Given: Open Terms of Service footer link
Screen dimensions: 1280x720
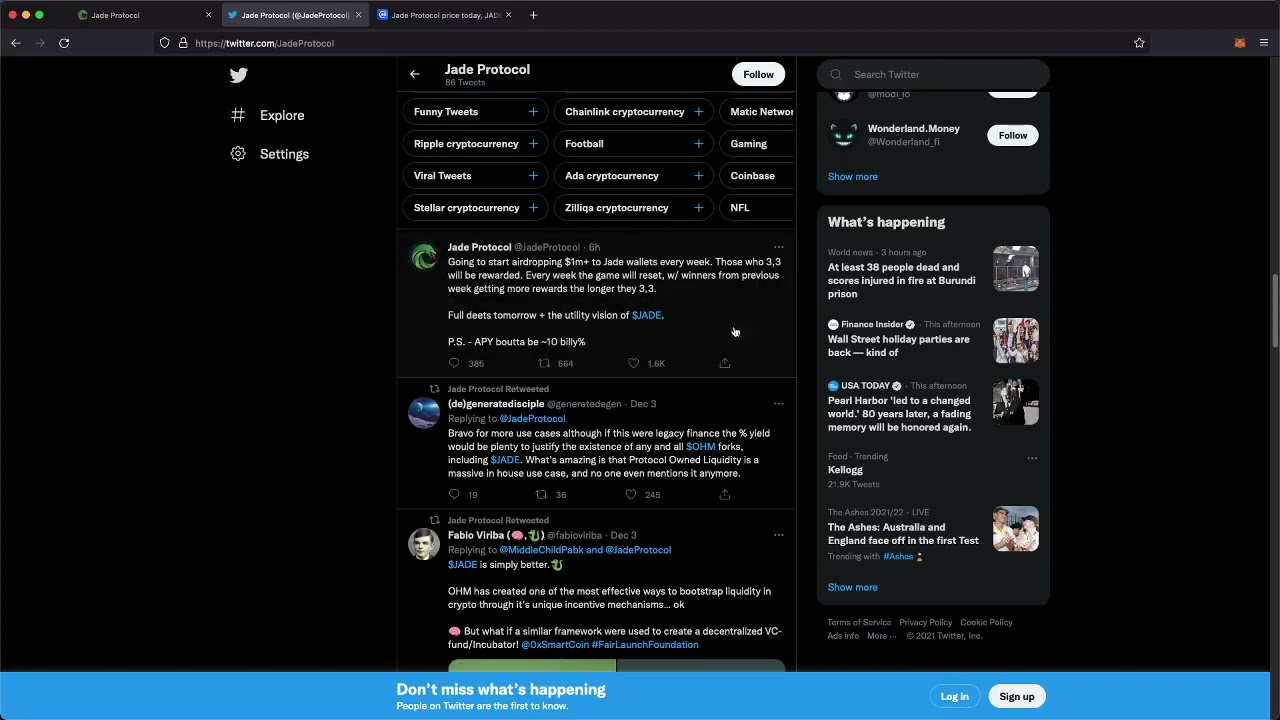Looking at the screenshot, I should click(859, 623).
